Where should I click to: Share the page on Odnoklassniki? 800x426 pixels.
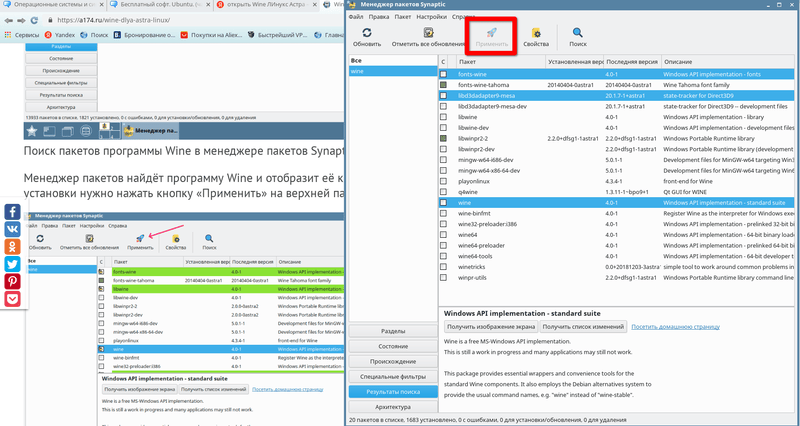pos(12,246)
